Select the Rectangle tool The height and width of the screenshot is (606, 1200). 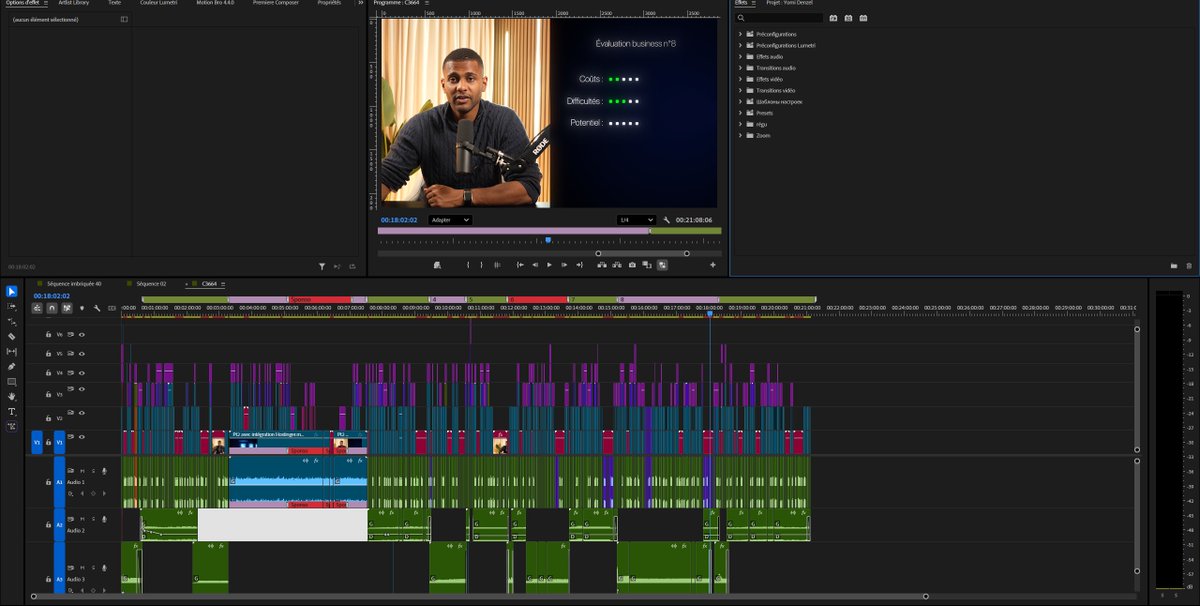coord(12,381)
